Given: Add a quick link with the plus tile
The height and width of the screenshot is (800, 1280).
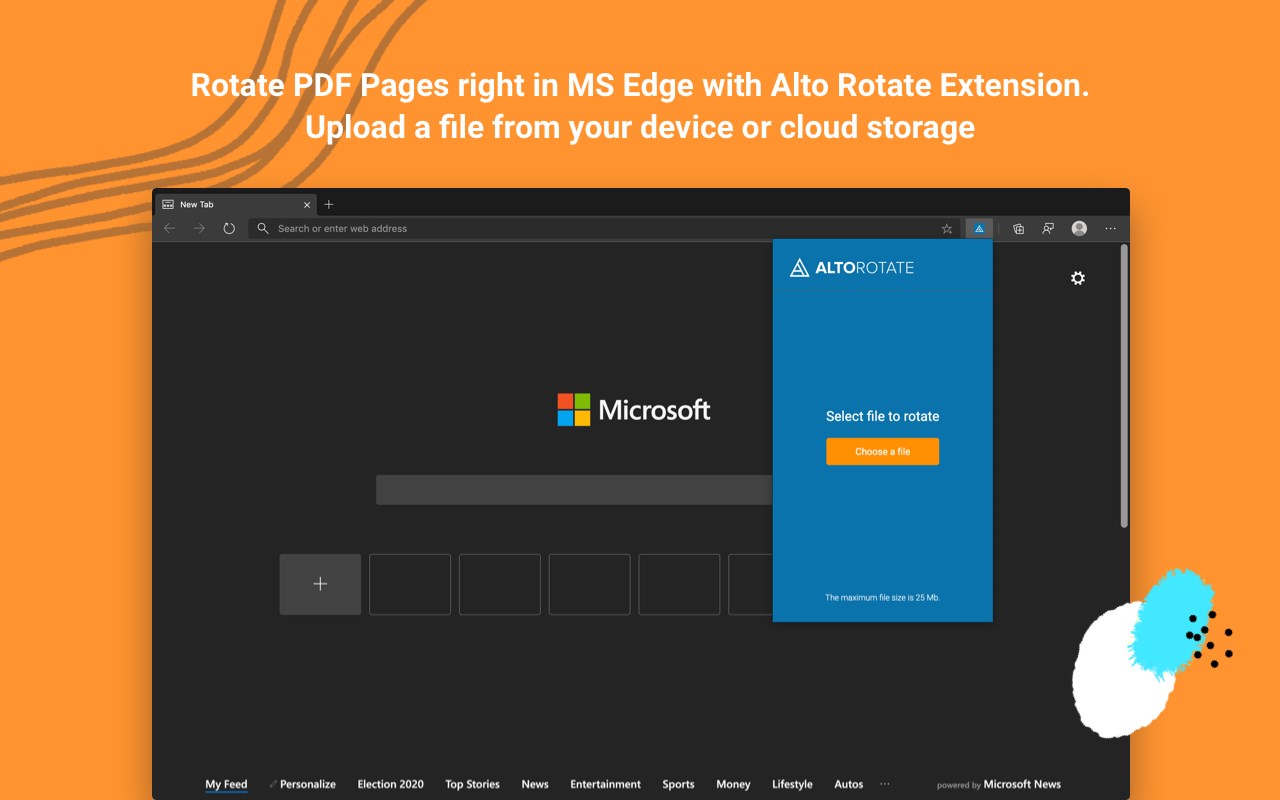Looking at the screenshot, I should [320, 584].
